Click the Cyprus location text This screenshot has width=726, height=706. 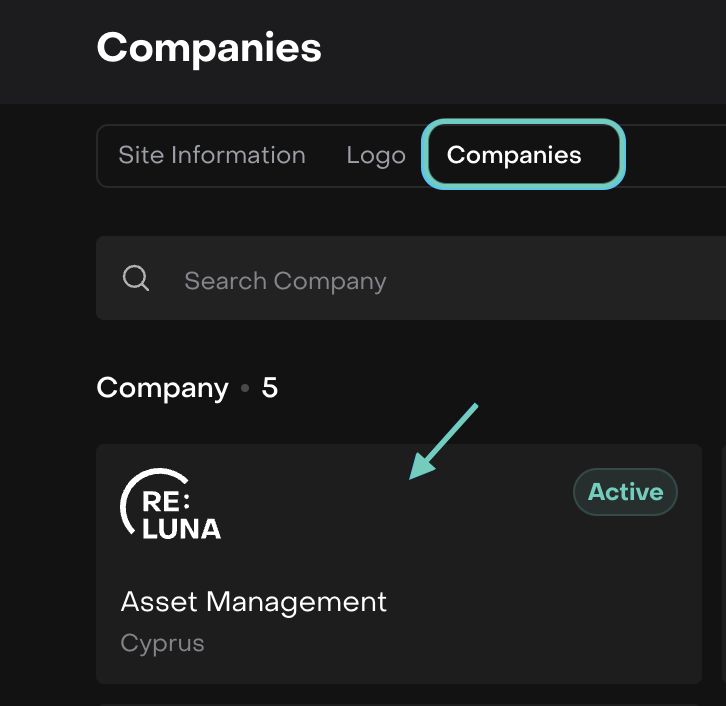[163, 643]
